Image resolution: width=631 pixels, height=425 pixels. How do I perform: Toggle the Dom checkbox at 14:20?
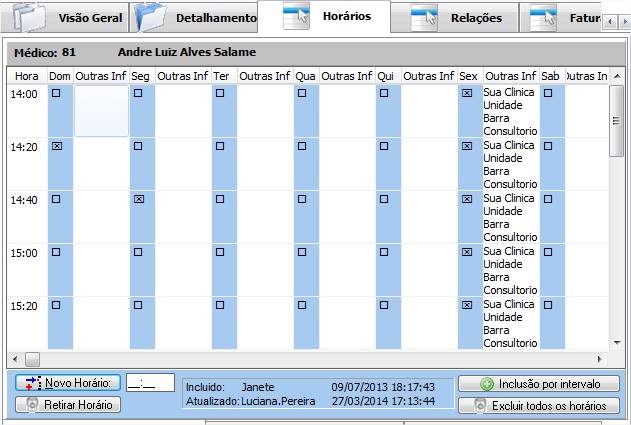[56, 146]
